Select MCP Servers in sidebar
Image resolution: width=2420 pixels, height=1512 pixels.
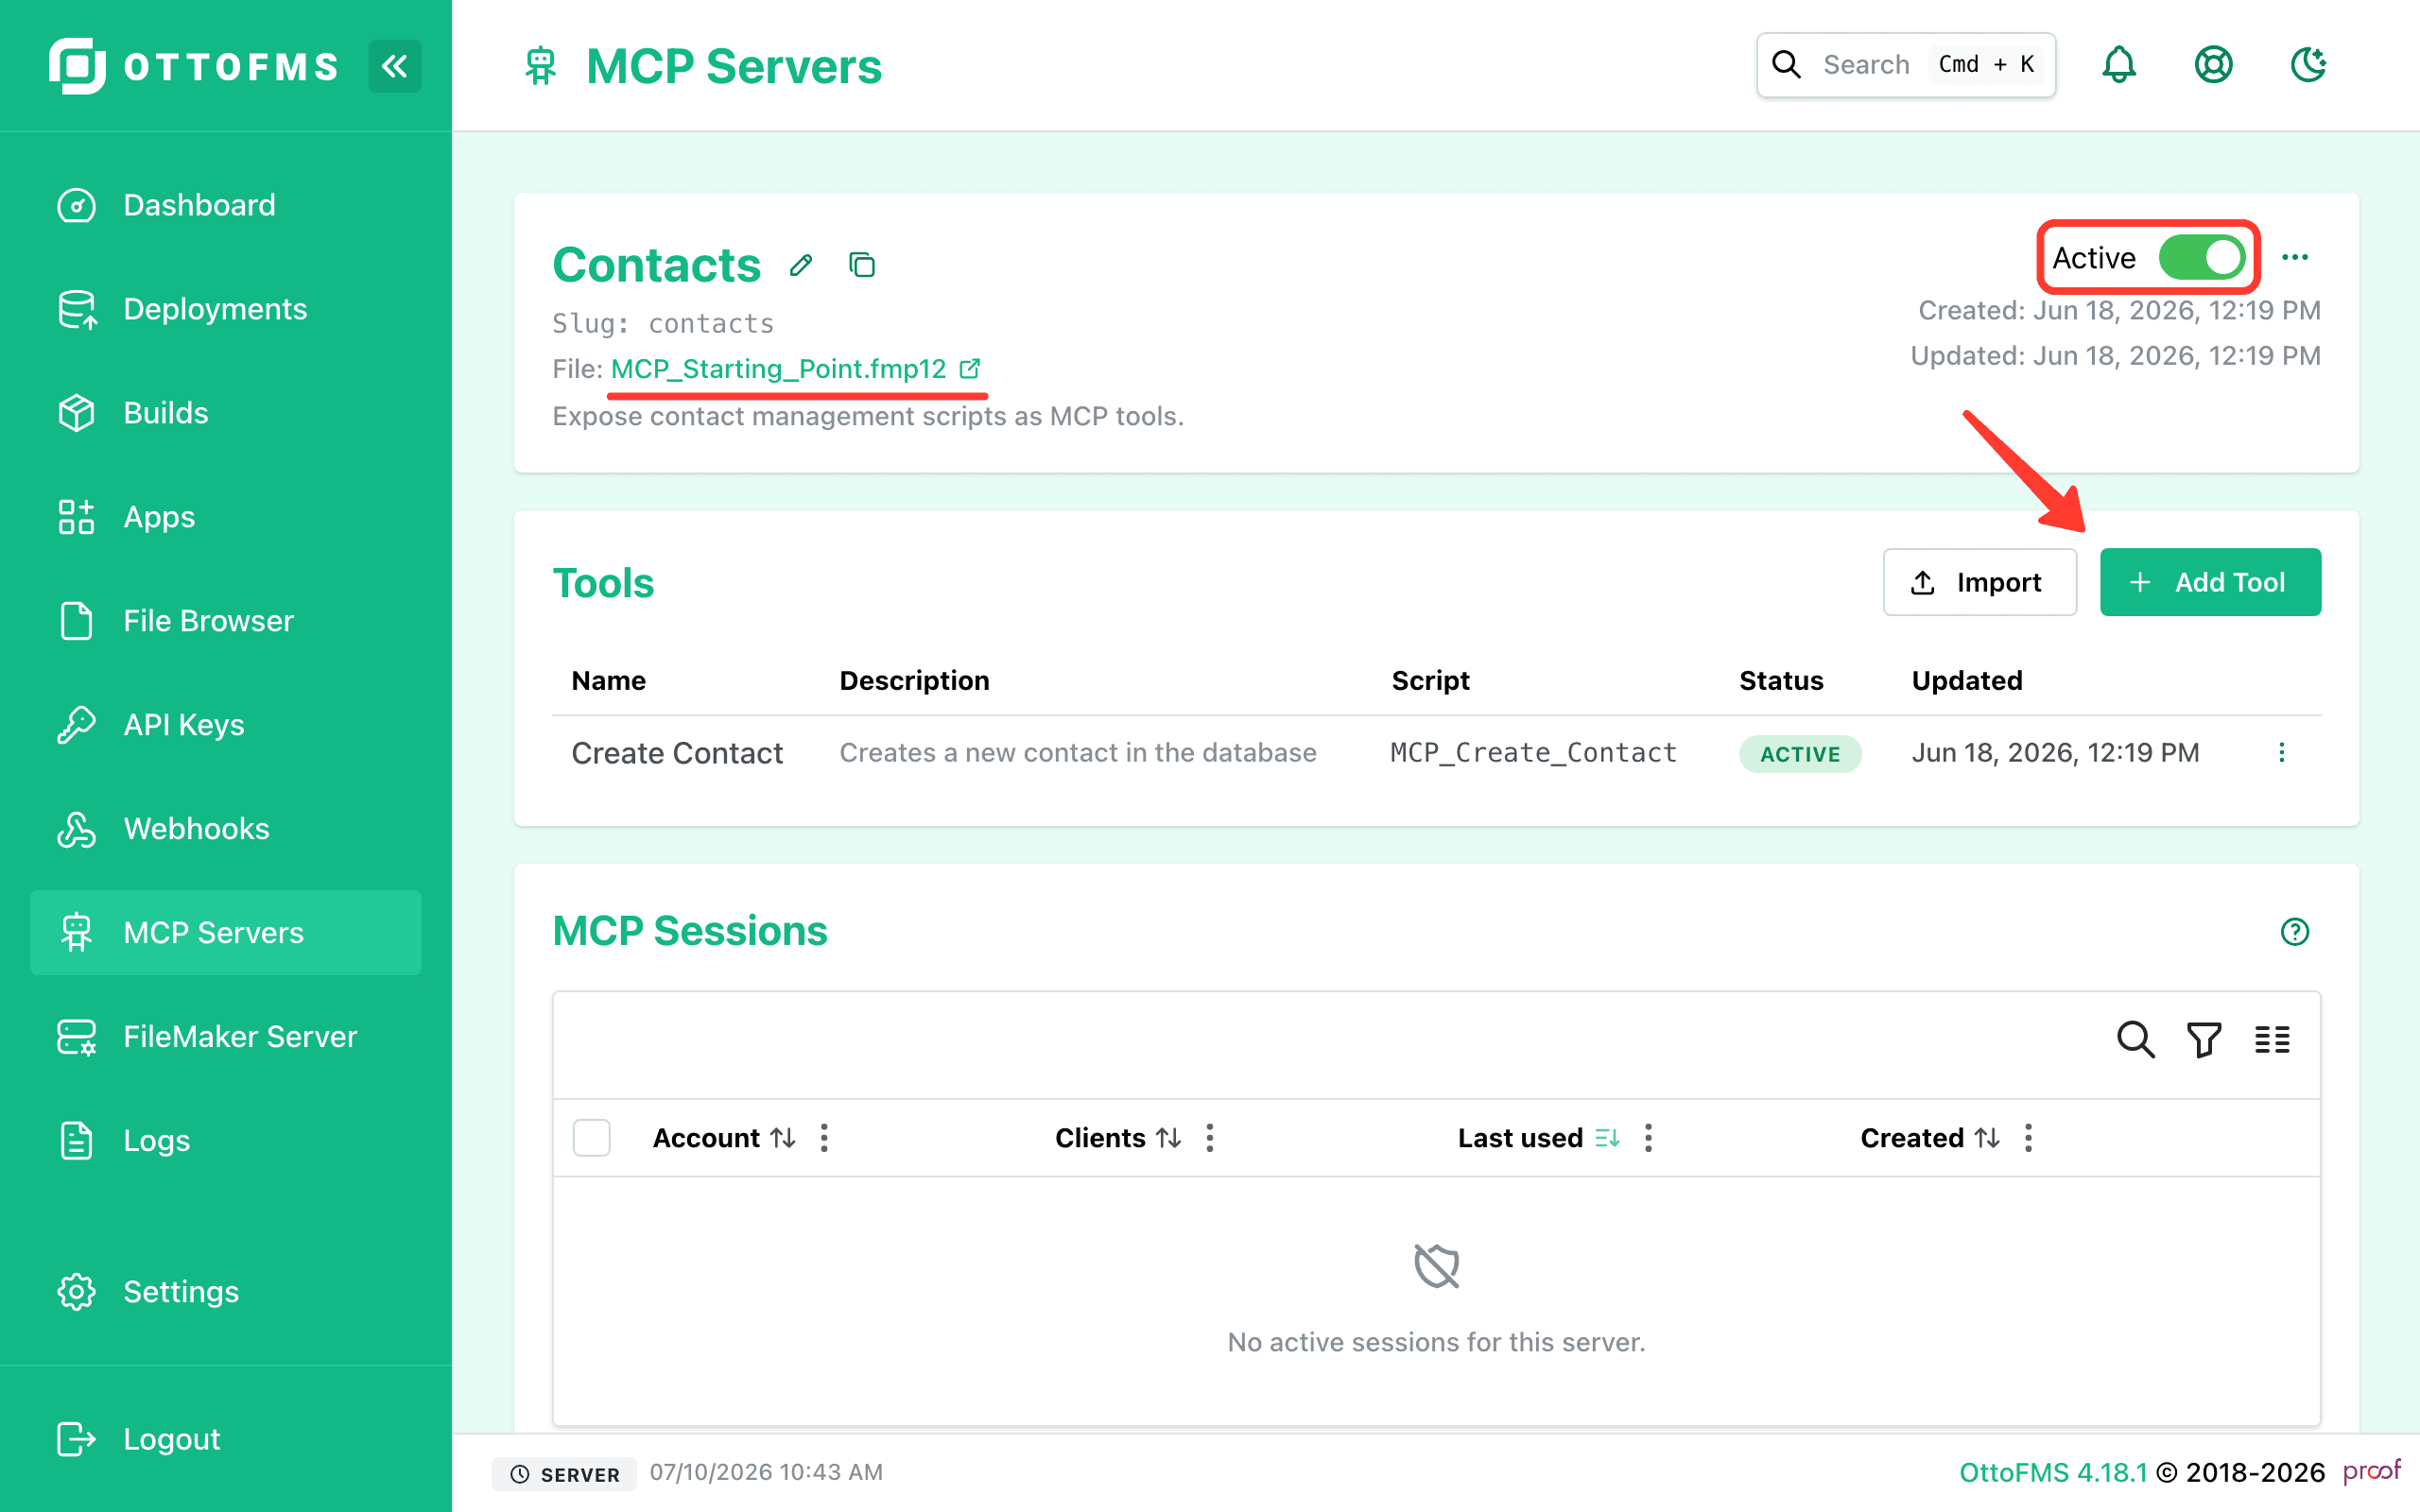[x=226, y=933]
